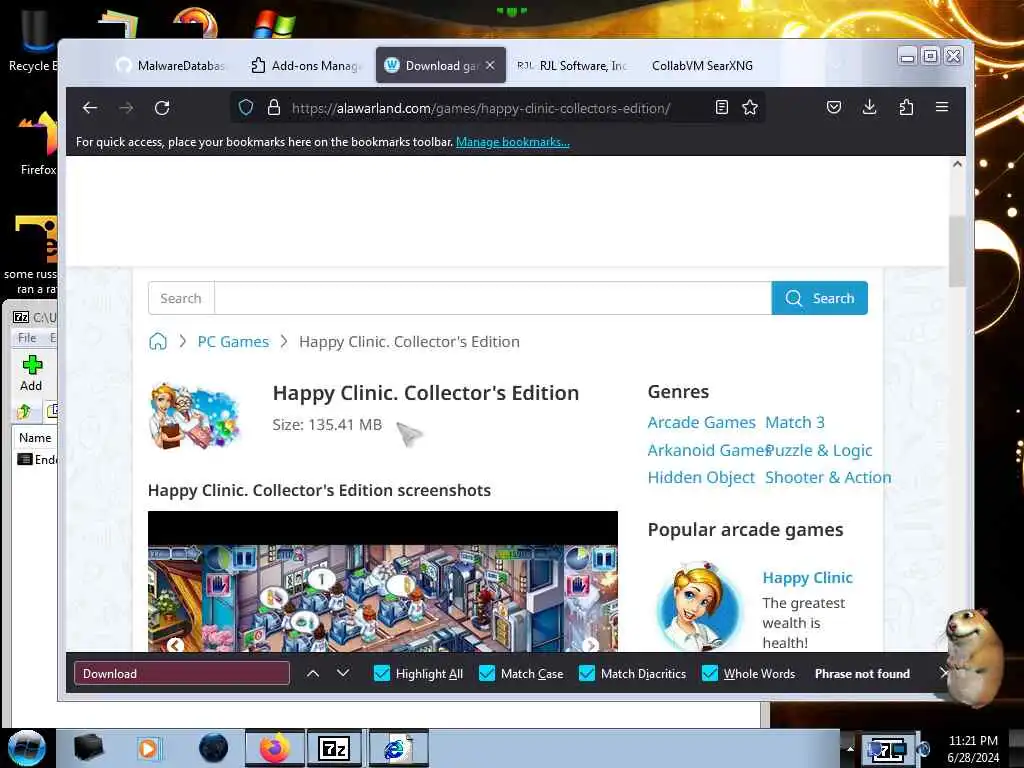The width and height of the screenshot is (1024, 768).
Task: Open Firefox application hamburger menu
Action: coord(942,107)
